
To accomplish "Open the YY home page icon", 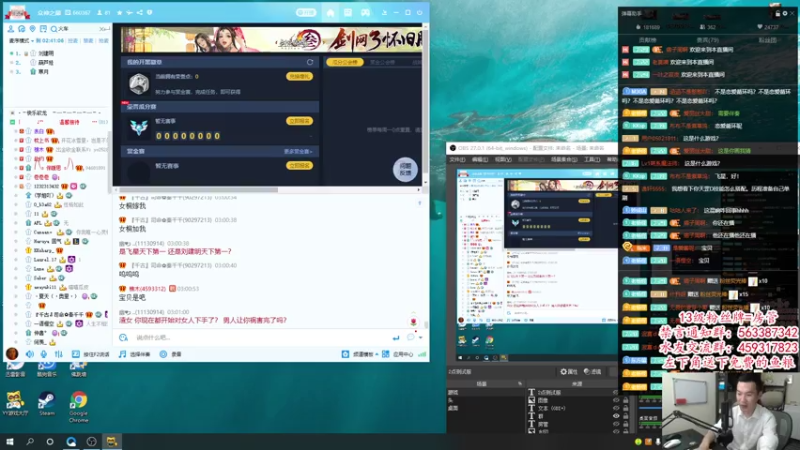I will (330, 12).
